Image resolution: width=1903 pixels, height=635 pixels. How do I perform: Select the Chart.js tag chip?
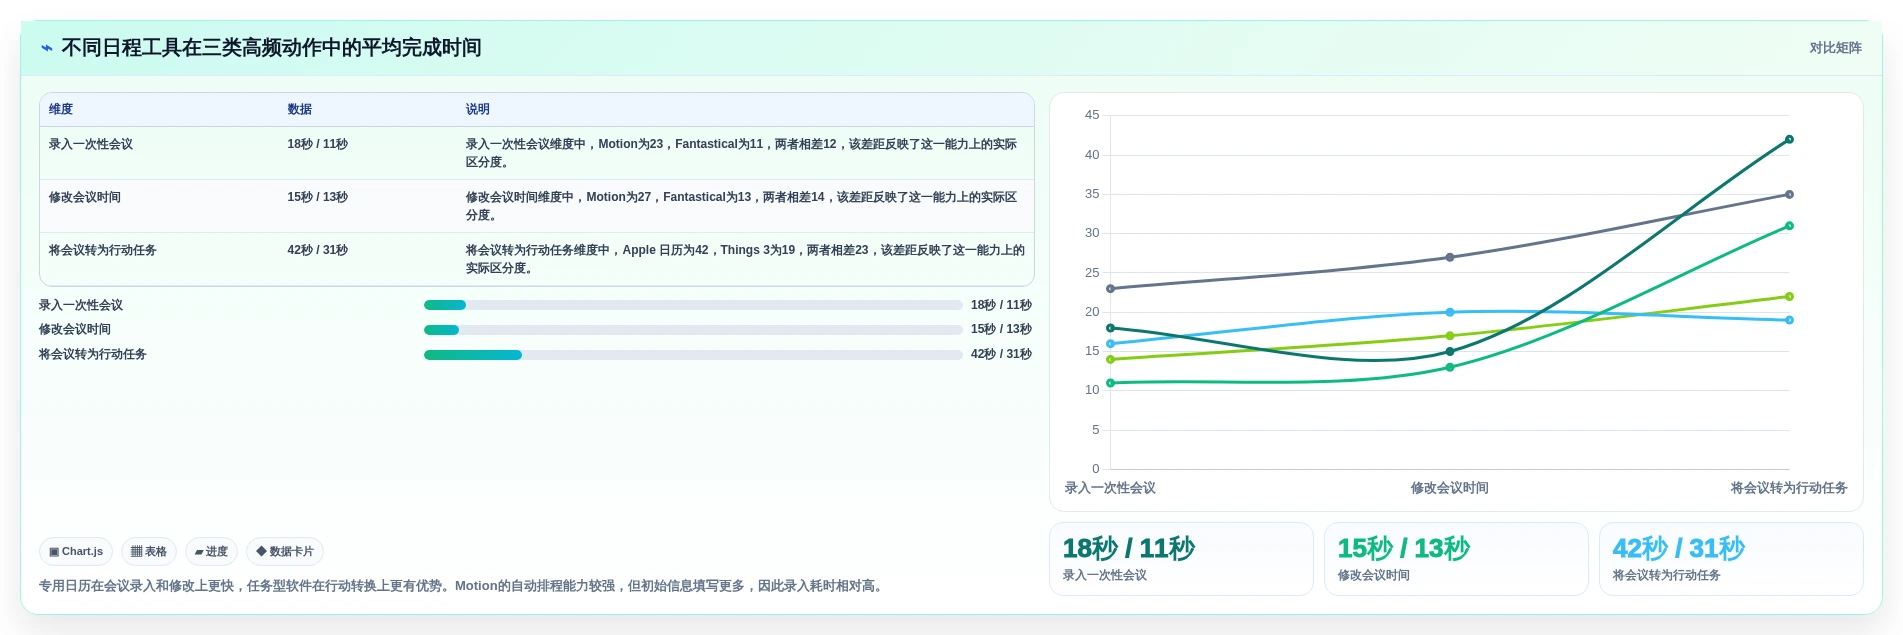point(76,551)
